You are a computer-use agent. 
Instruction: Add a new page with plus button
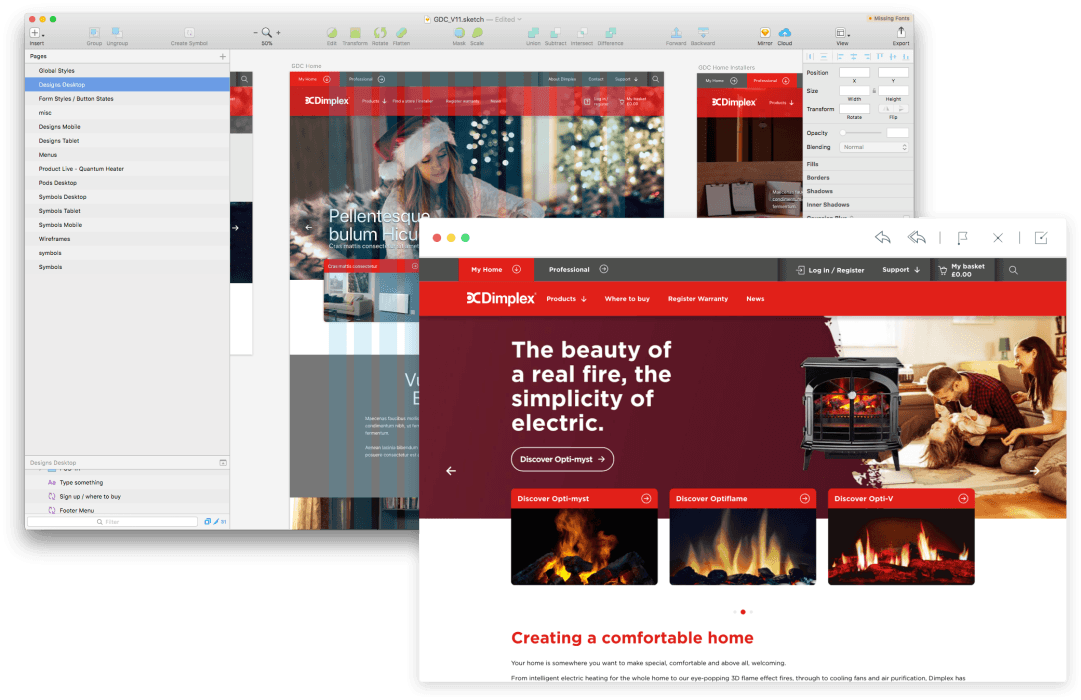222,57
